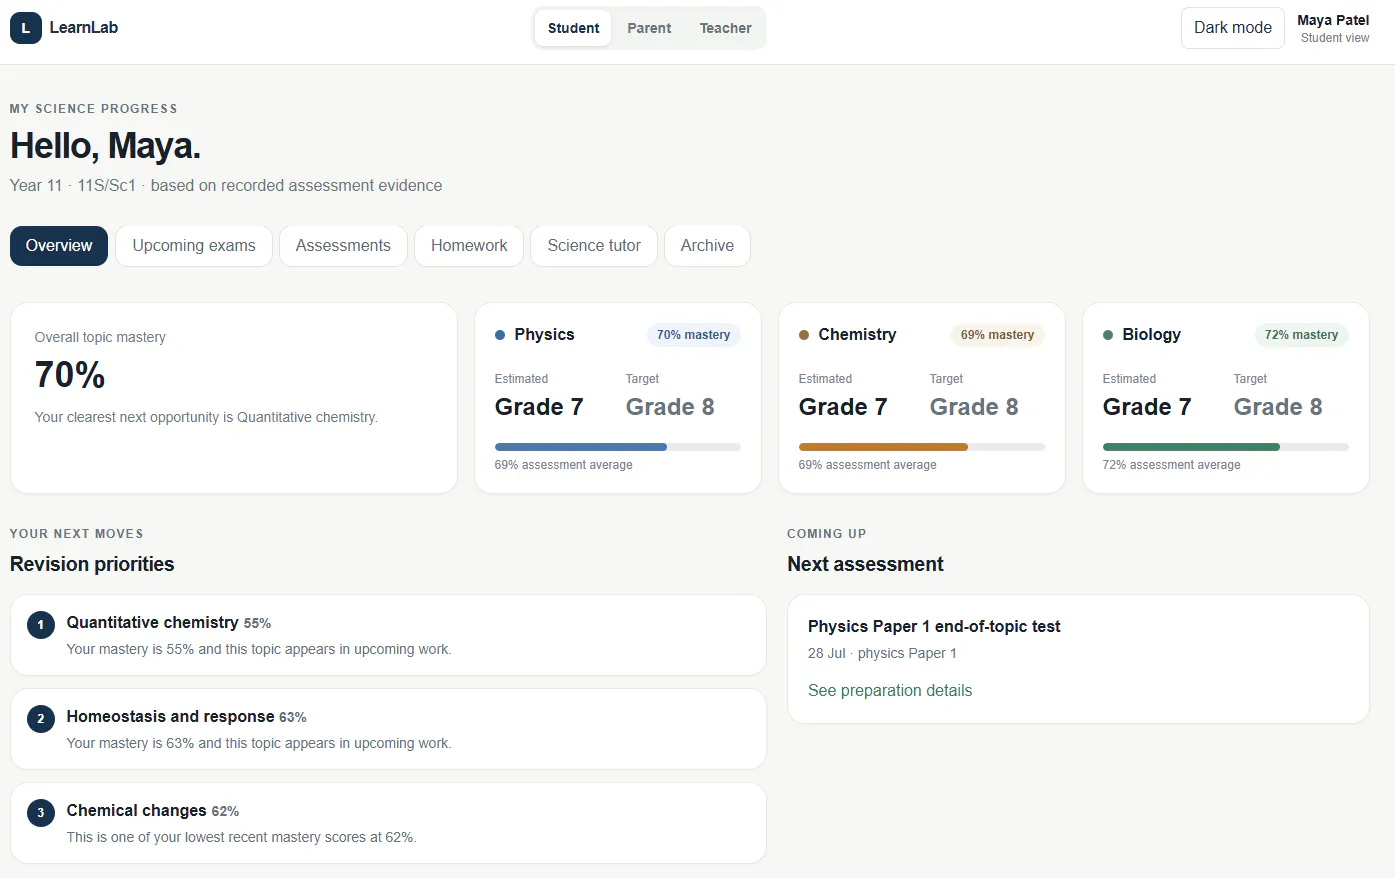Select the Overview tab
Viewport: 1395px width, 878px height.
[59, 246]
